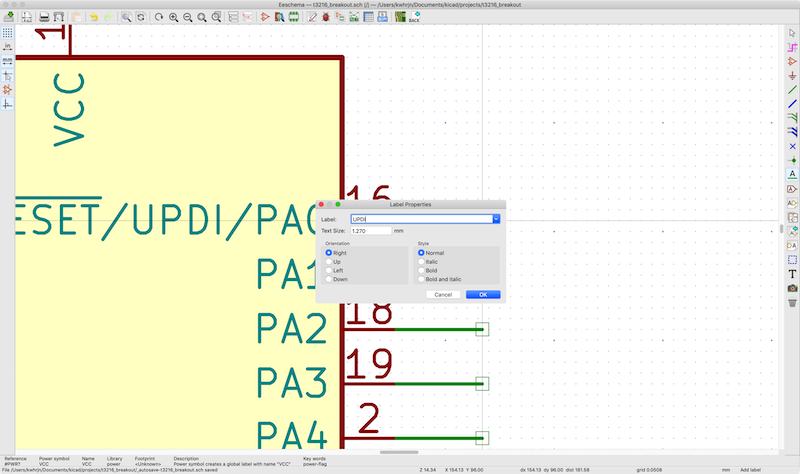Screen dimensions: 800x474
Task: Open page settings from the toolbar
Action: [27, 17]
